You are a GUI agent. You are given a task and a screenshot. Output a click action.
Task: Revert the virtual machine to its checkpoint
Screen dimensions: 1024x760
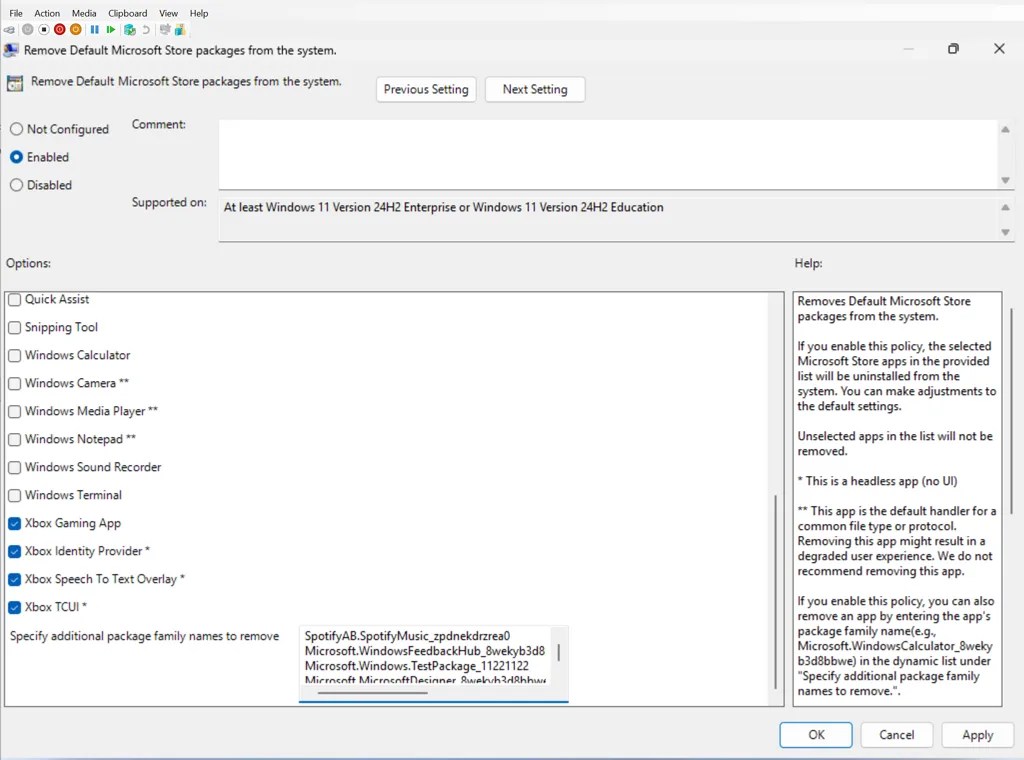[145, 29]
